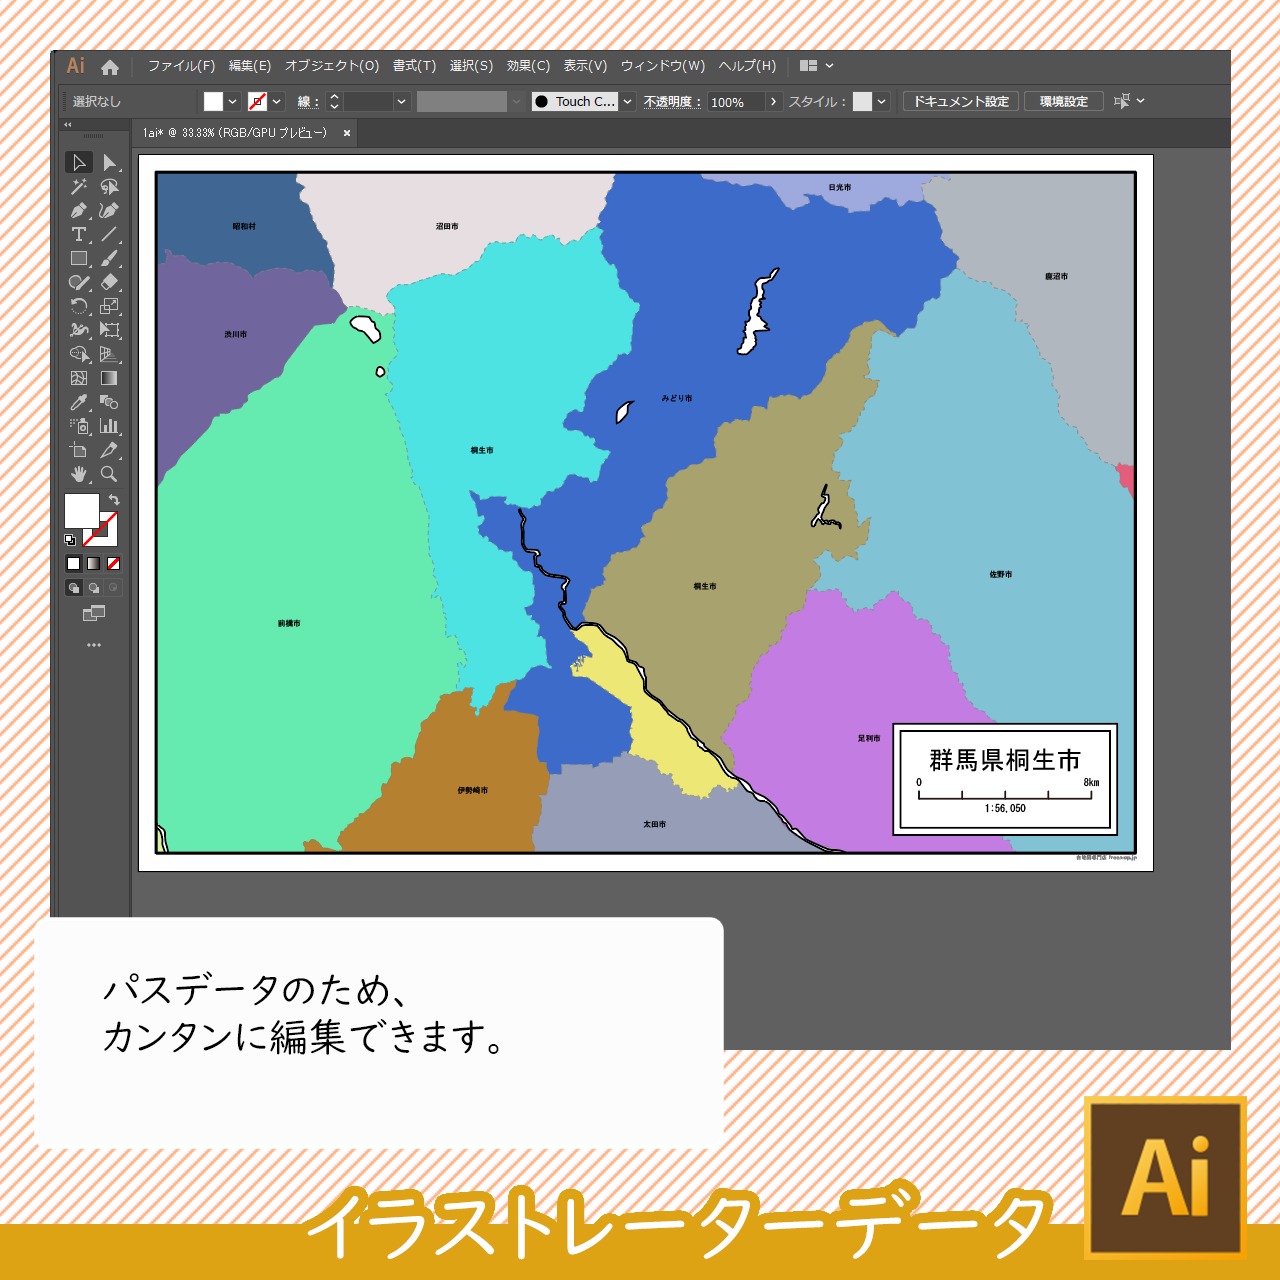
Task: Go to Illustrator Home screen
Action: 110,67
